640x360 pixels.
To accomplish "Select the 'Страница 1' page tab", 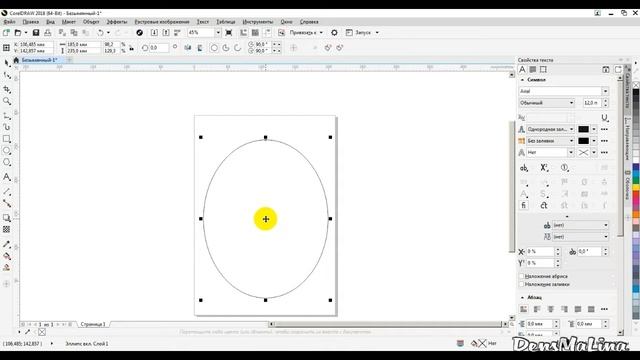I will pos(93,324).
